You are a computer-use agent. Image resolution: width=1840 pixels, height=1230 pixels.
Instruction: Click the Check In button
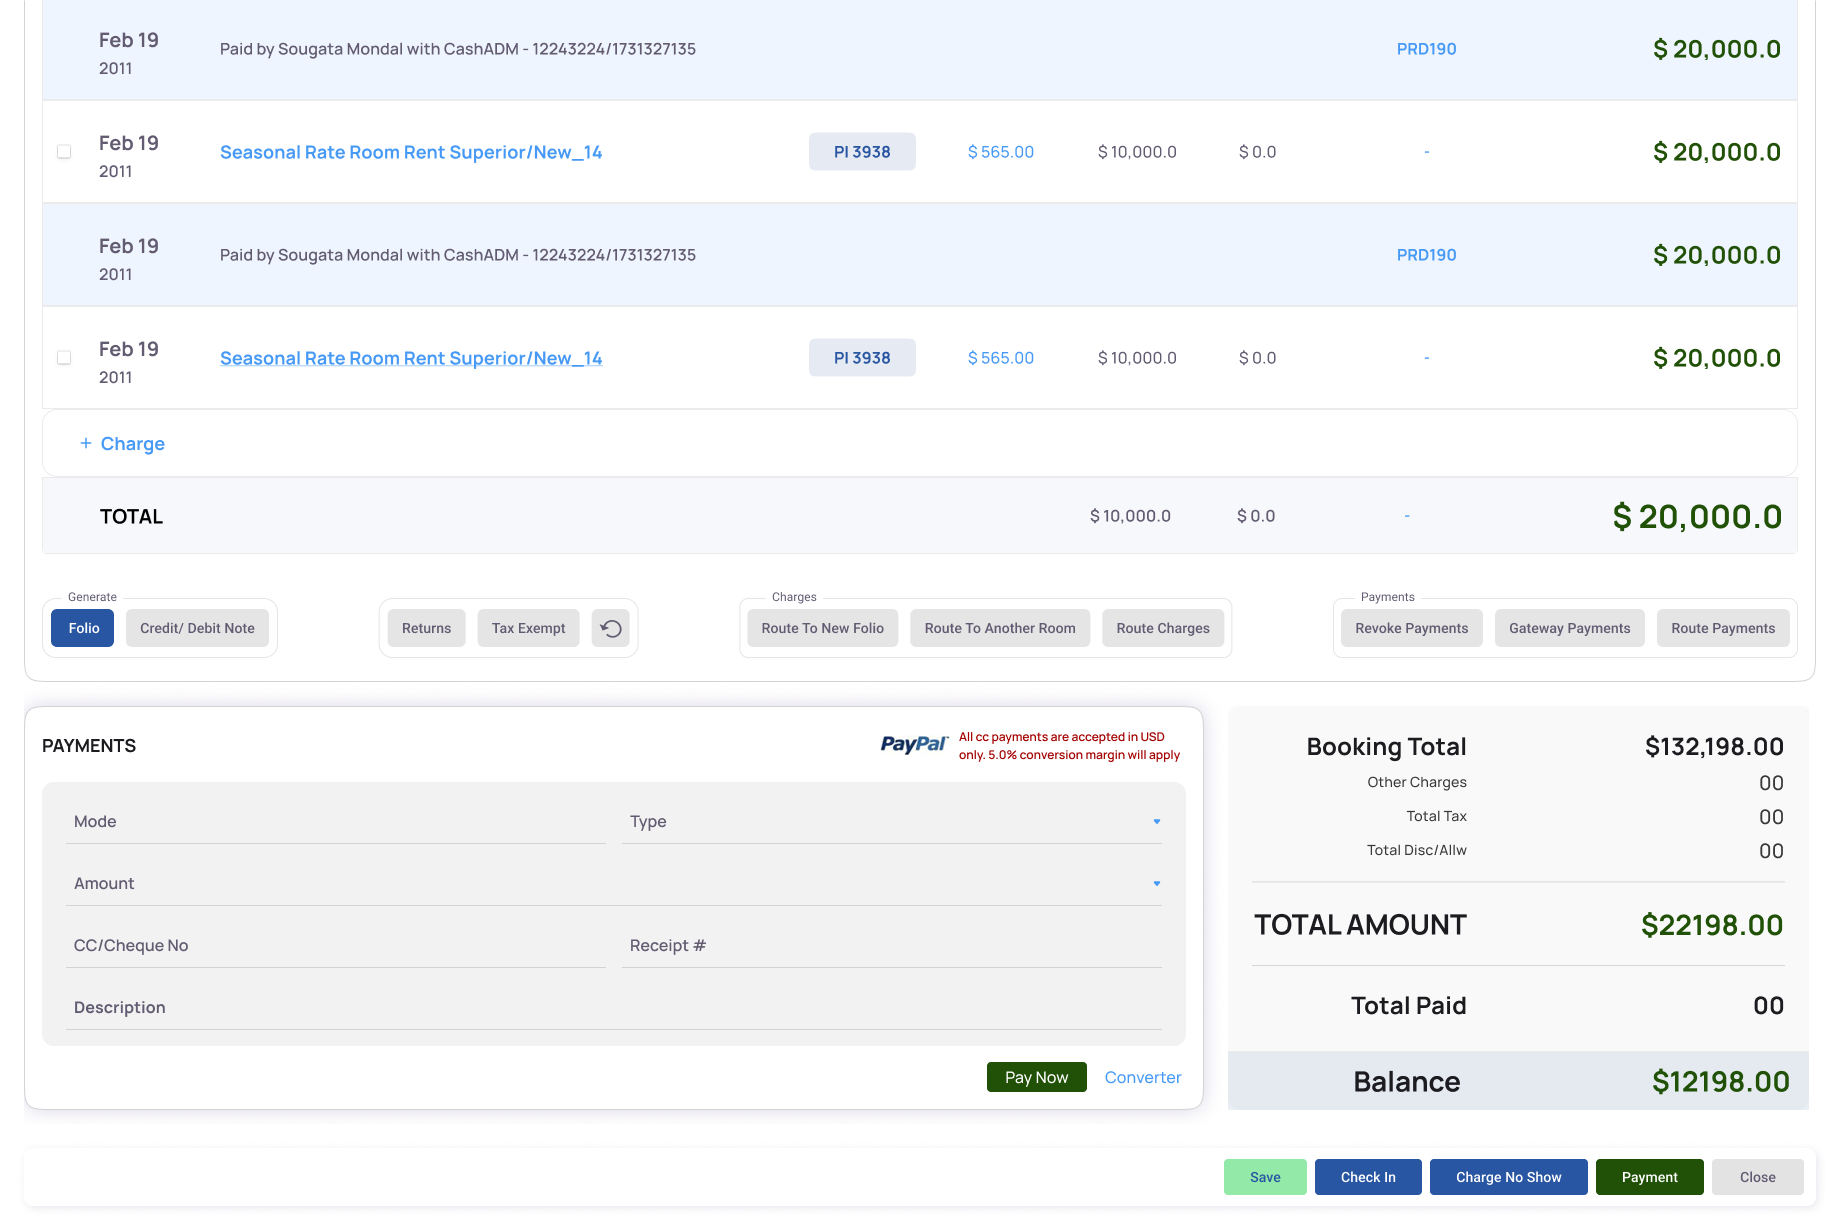tap(1368, 1177)
